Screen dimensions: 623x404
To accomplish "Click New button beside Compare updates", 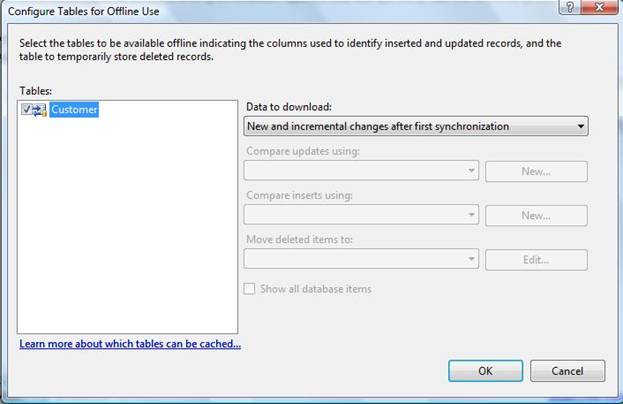I will (x=536, y=172).
